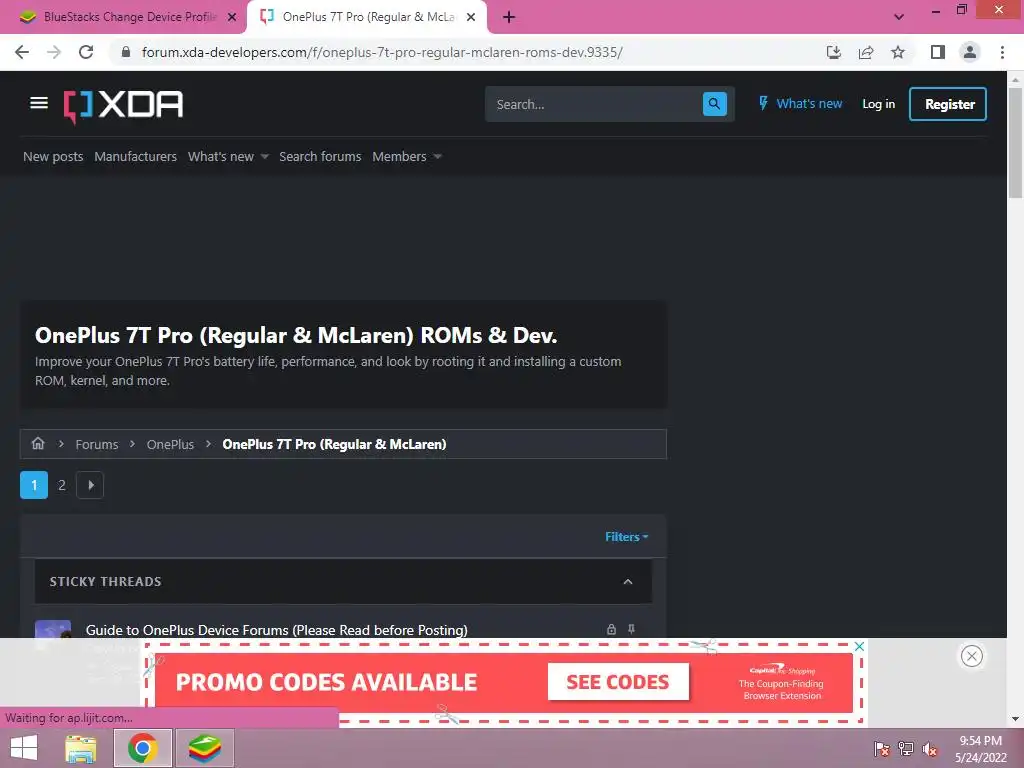Open Manufacturers in the nav bar

point(135,157)
